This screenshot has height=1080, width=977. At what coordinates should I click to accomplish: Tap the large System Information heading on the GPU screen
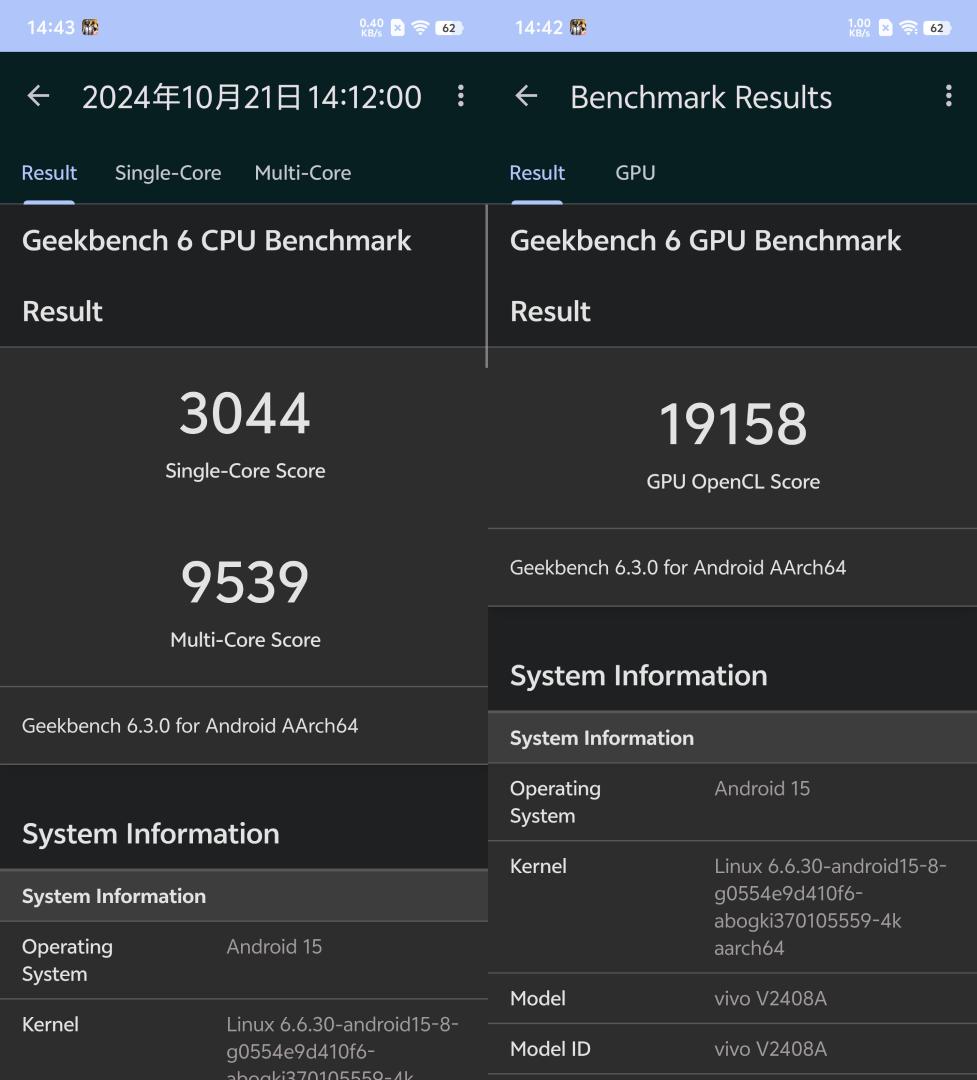tap(639, 676)
